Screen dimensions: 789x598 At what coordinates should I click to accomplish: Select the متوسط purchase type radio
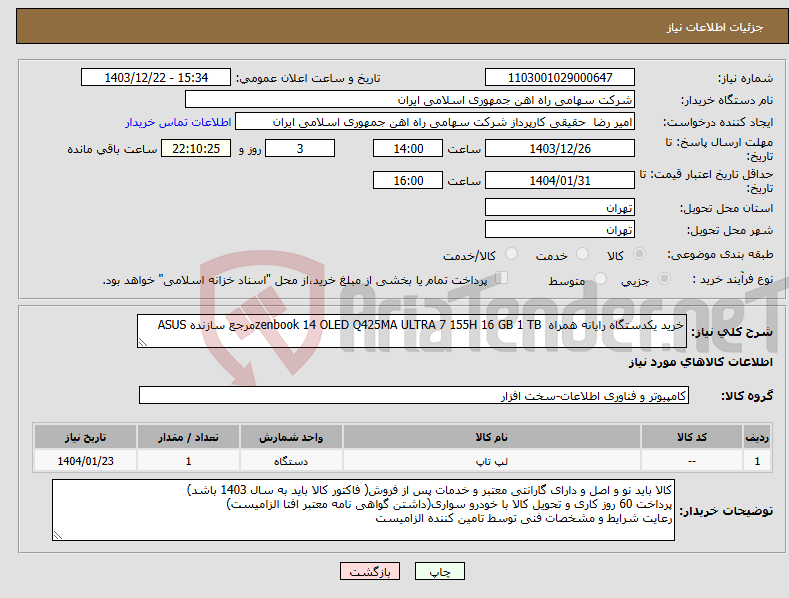coord(600,278)
